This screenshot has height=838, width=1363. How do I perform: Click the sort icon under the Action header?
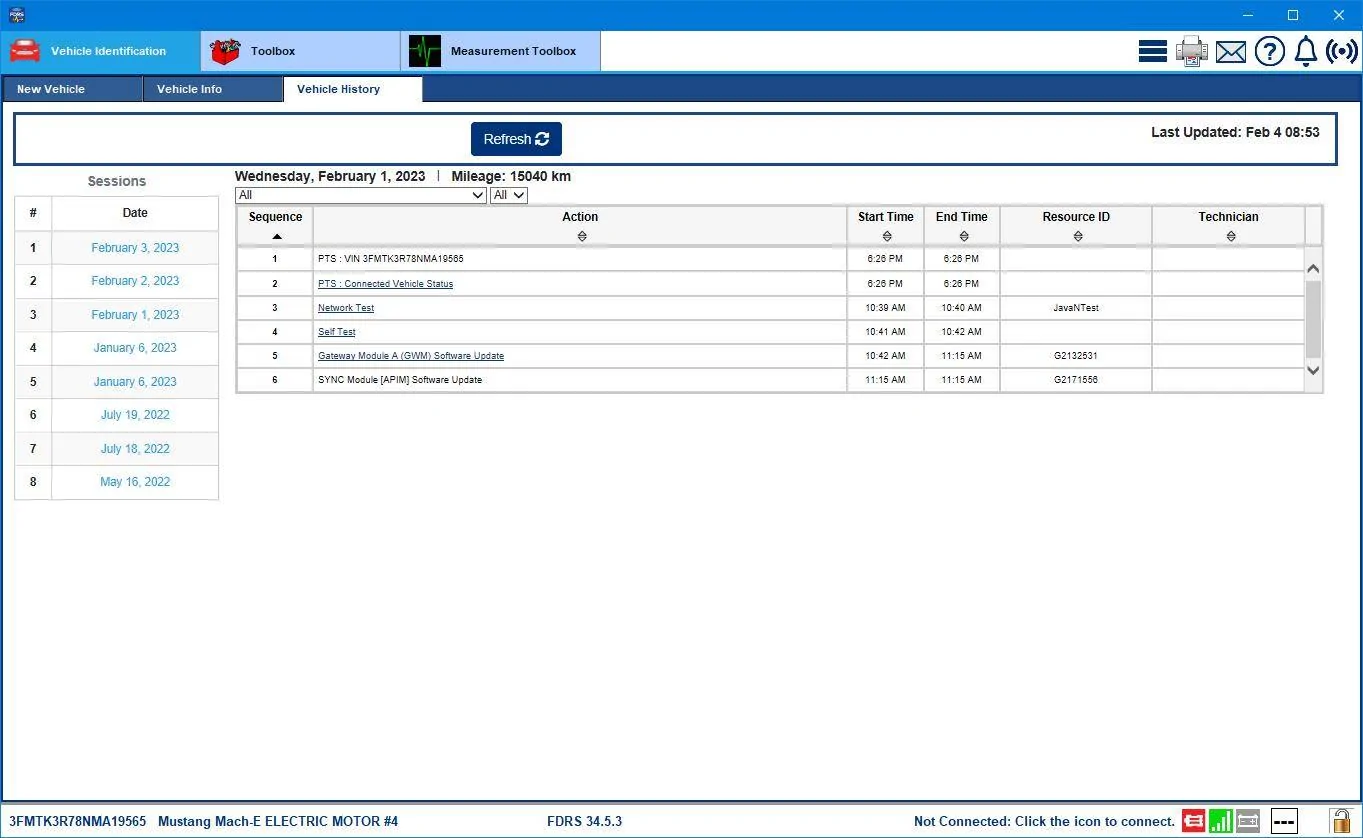pos(582,237)
